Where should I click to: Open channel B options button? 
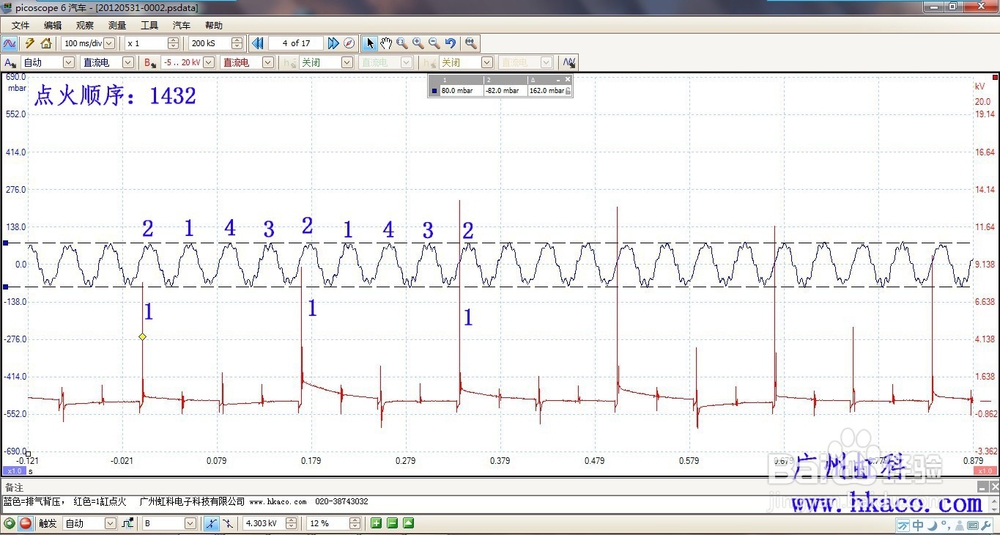tap(150, 62)
